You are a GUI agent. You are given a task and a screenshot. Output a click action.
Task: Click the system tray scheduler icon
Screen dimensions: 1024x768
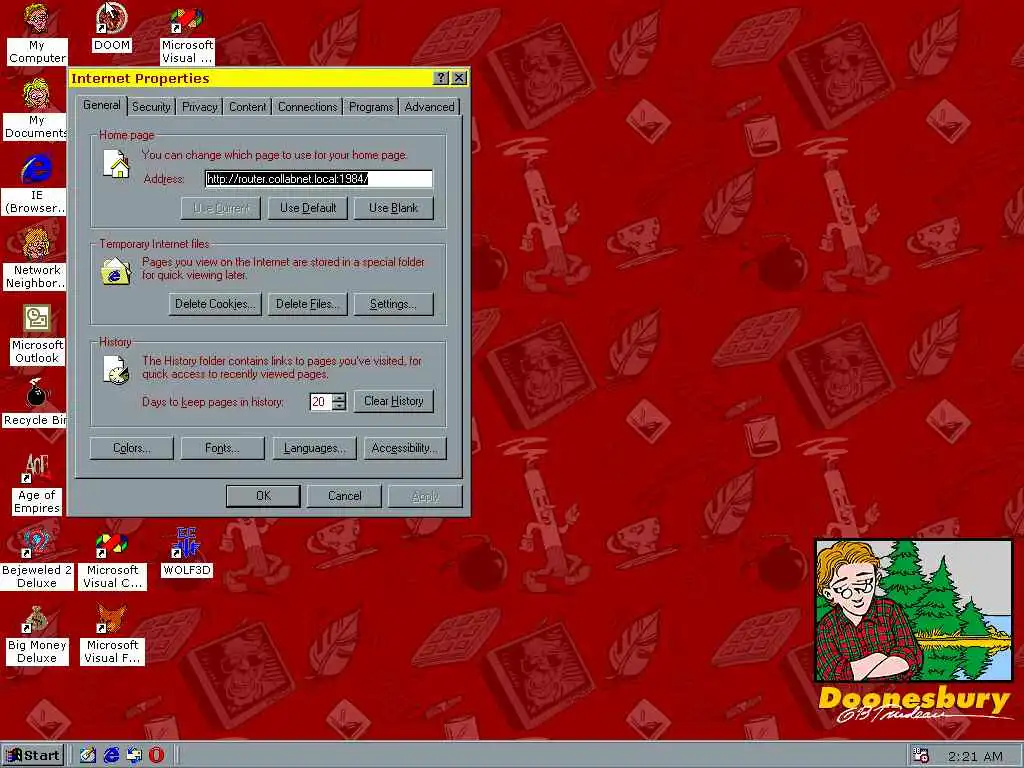[921, 756]
